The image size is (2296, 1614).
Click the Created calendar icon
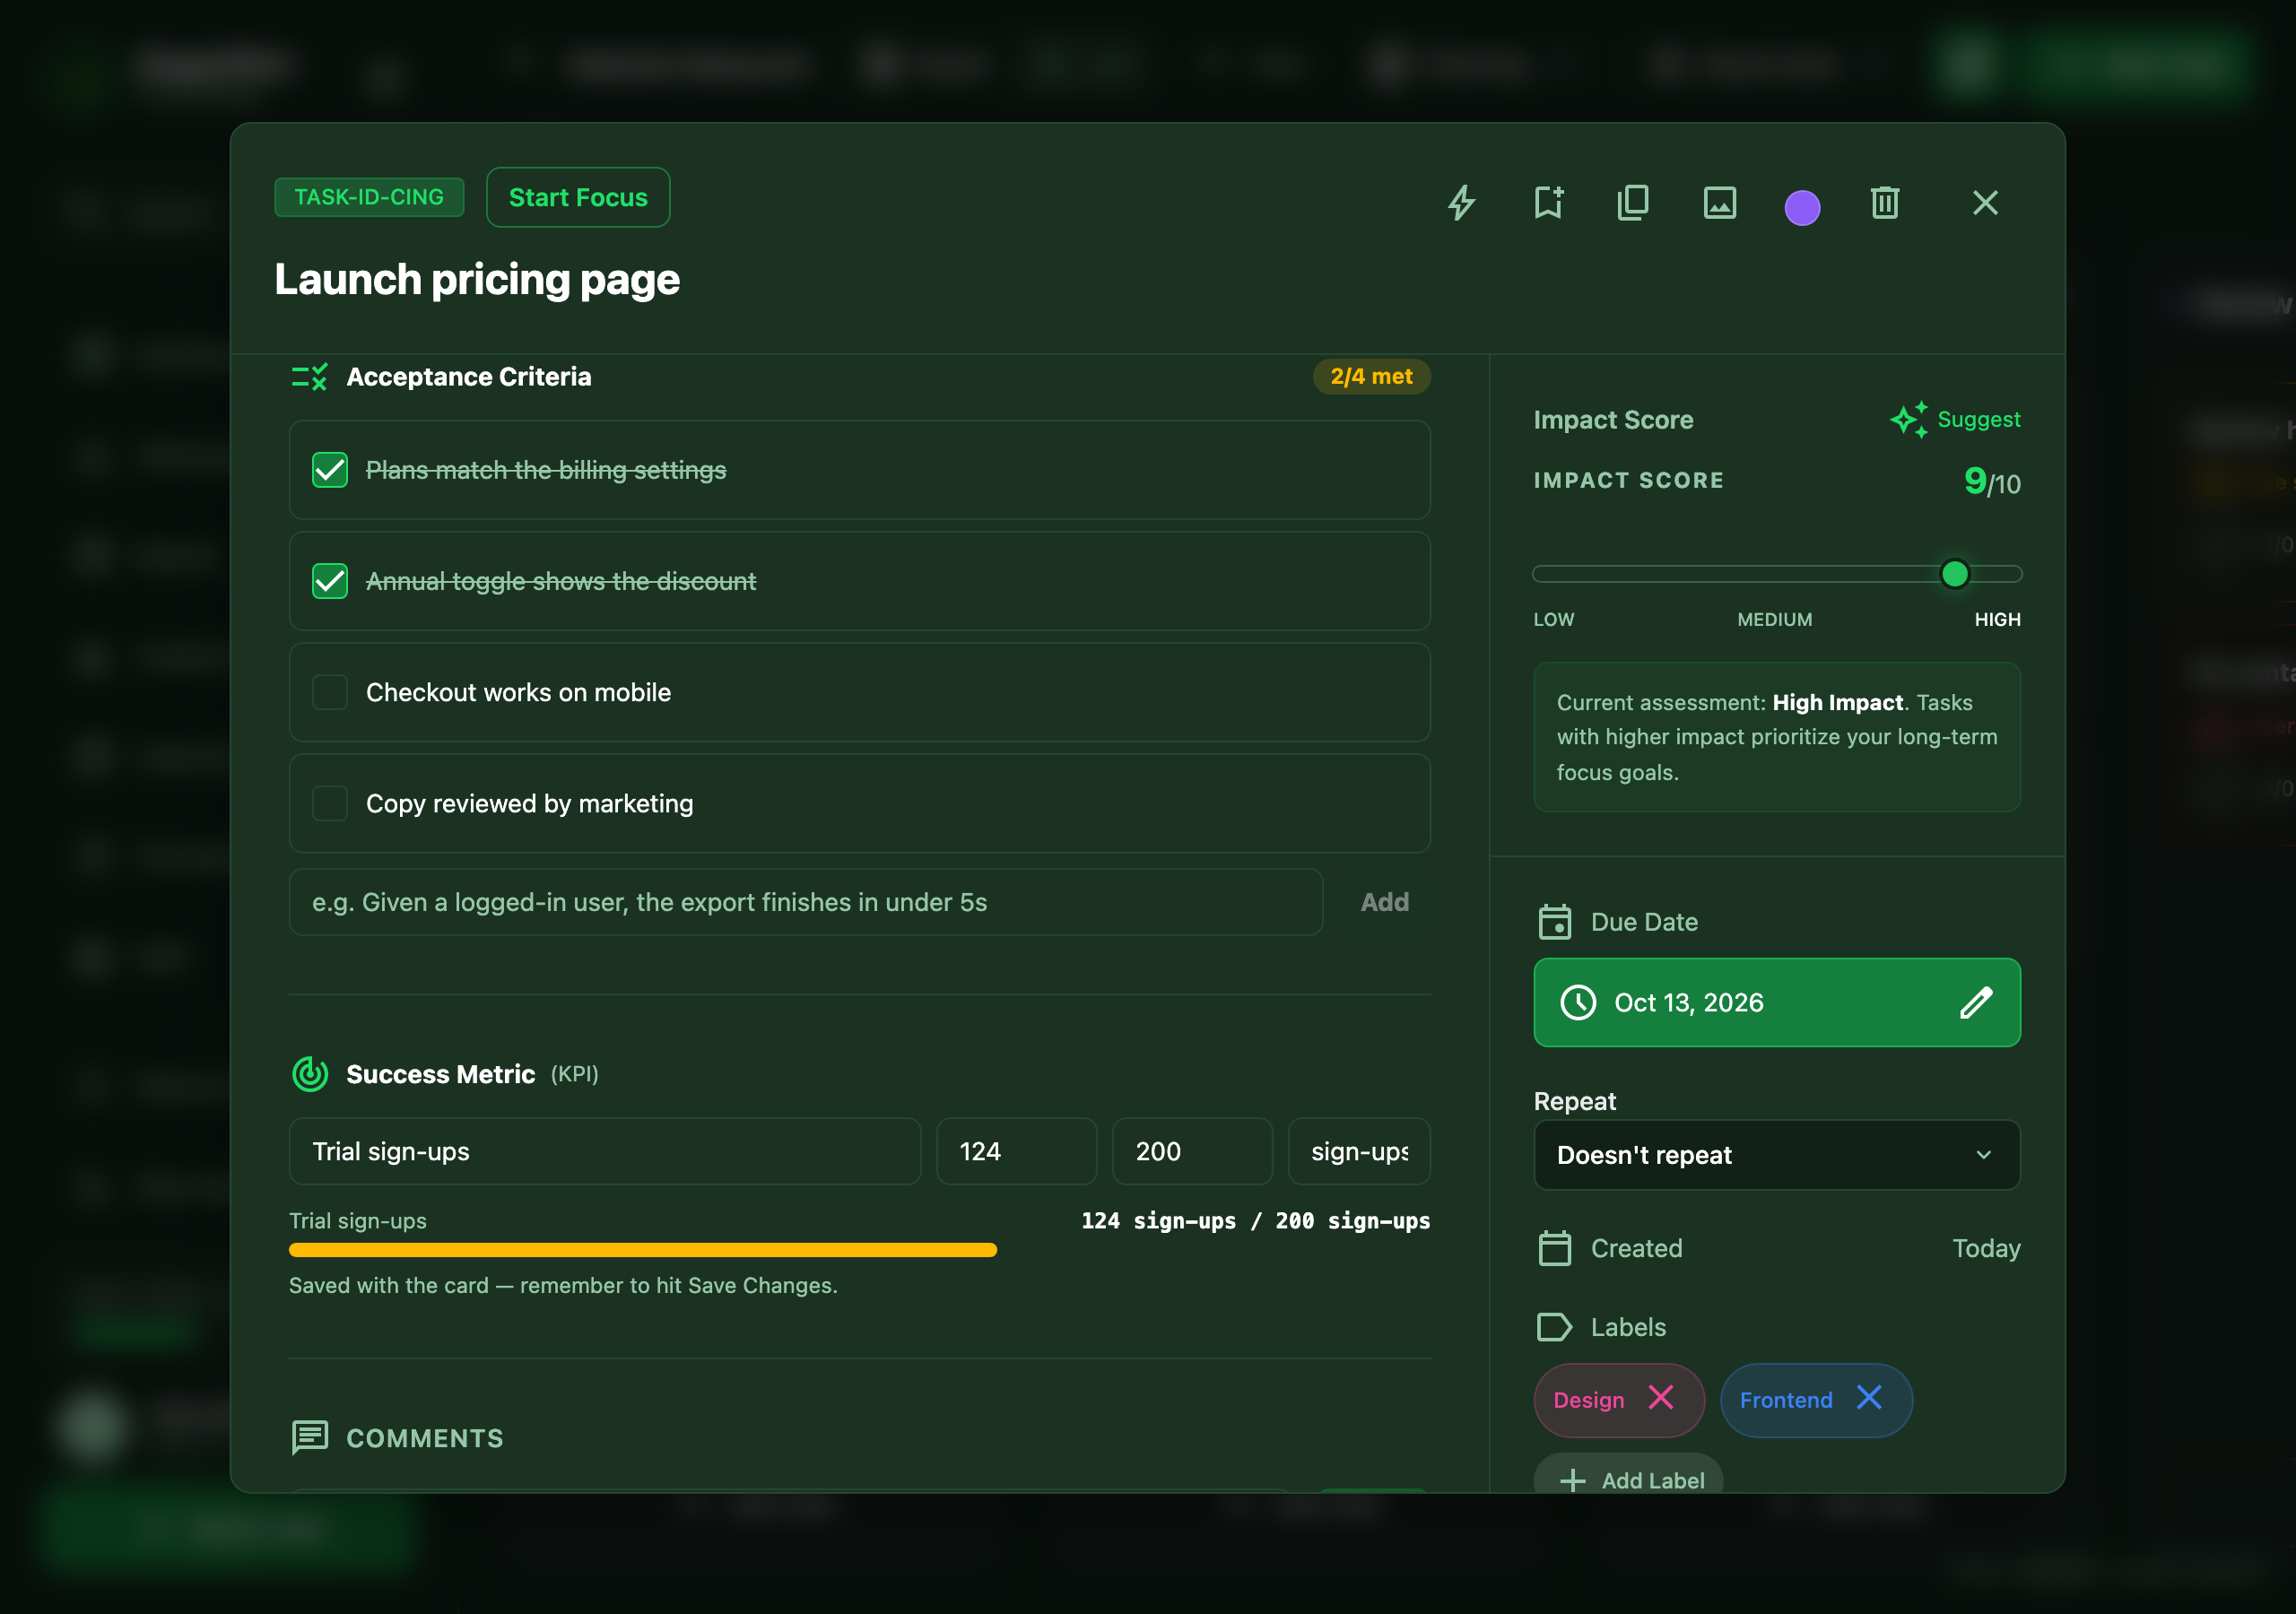tap(1554, 1248)
